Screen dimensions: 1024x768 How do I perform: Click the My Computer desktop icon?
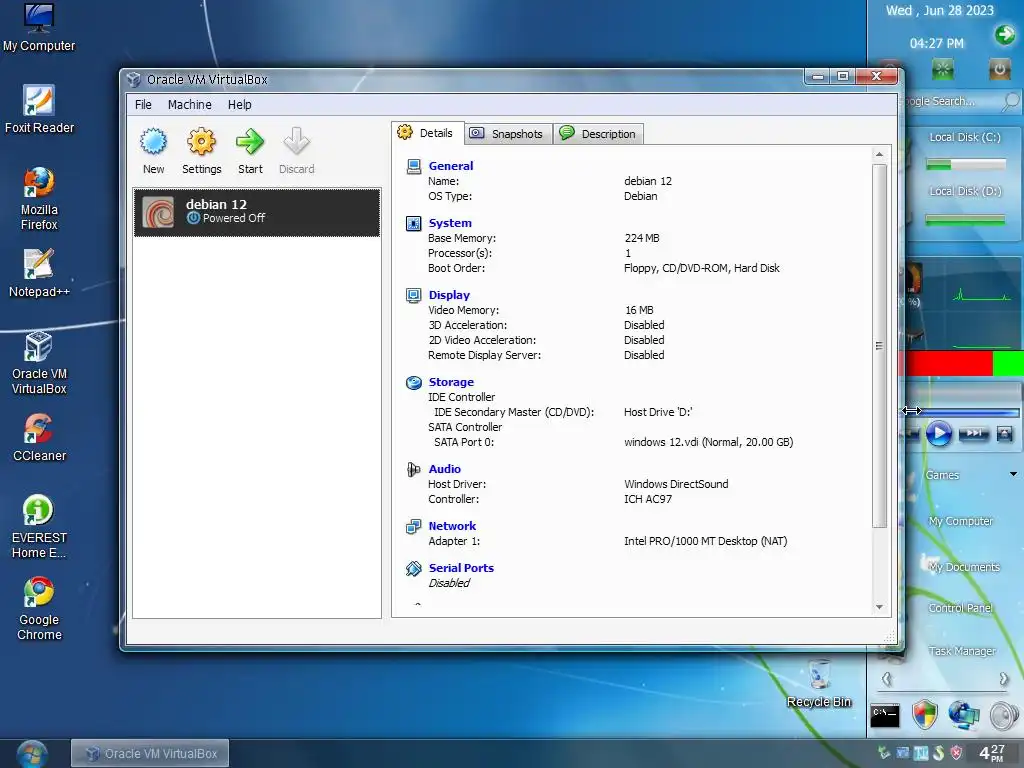39,27
